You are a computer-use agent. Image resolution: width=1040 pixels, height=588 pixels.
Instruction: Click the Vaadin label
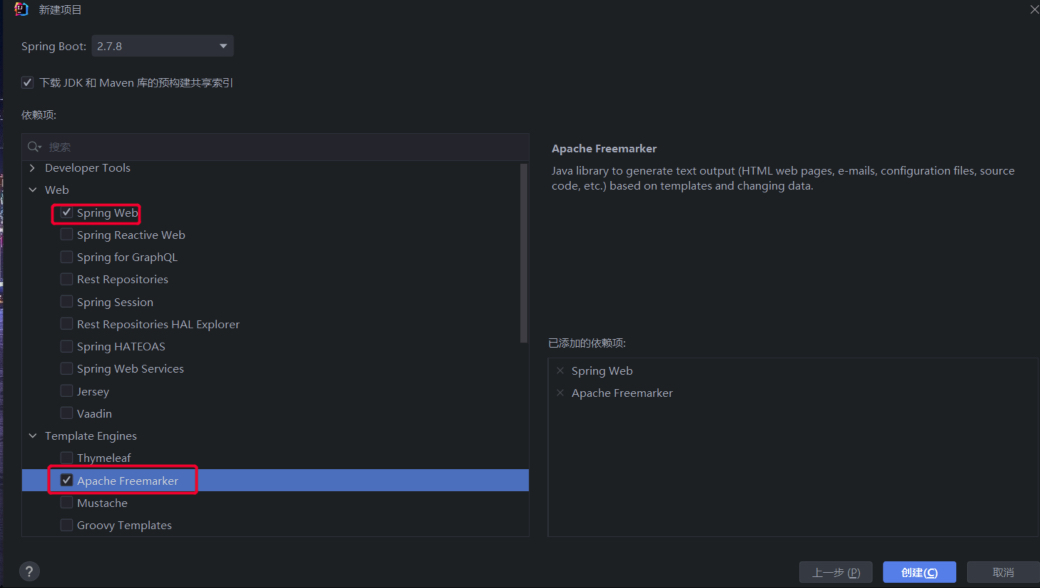(x=94, y=413)
